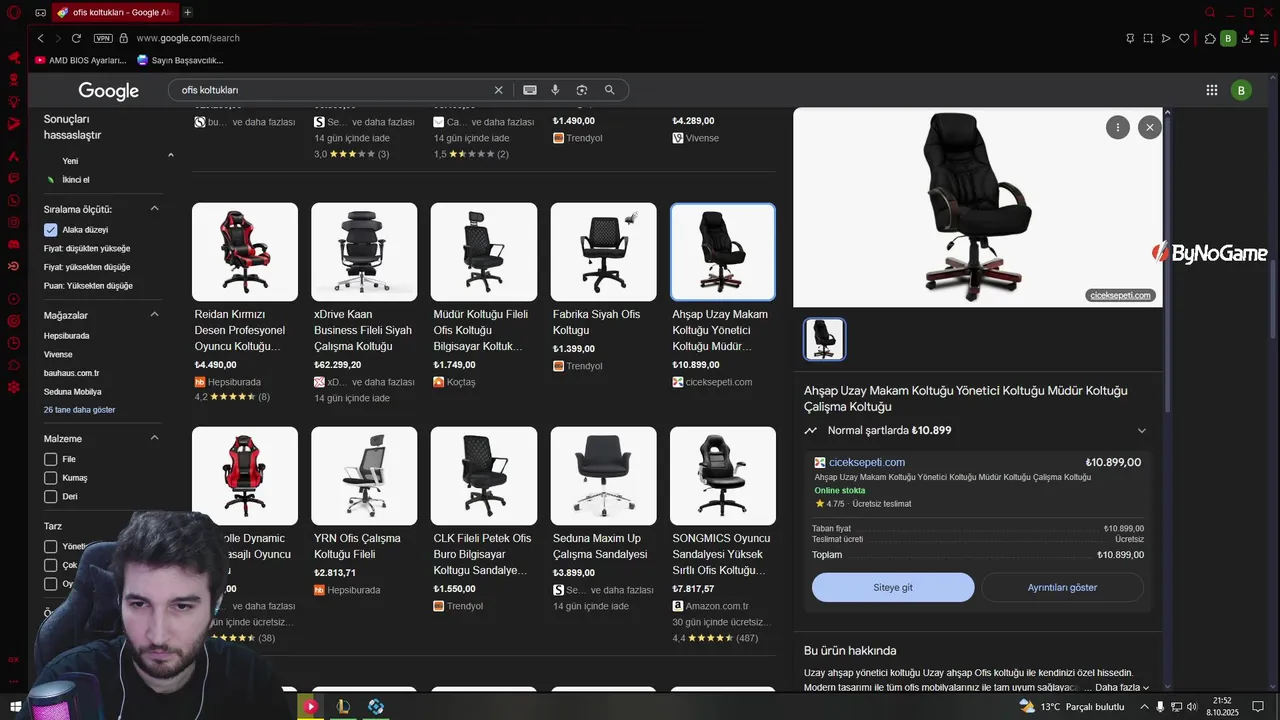Viewport: 1280px width, 720px height.
Task: Click the Ayrıntıları göster button
Action: click(x=1062, y=587)
